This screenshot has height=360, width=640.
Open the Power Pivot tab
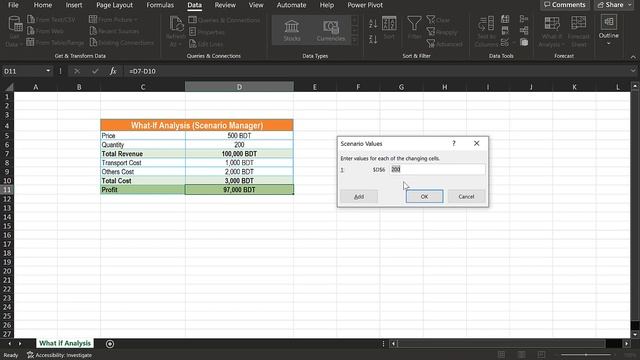tap(365, 5)
